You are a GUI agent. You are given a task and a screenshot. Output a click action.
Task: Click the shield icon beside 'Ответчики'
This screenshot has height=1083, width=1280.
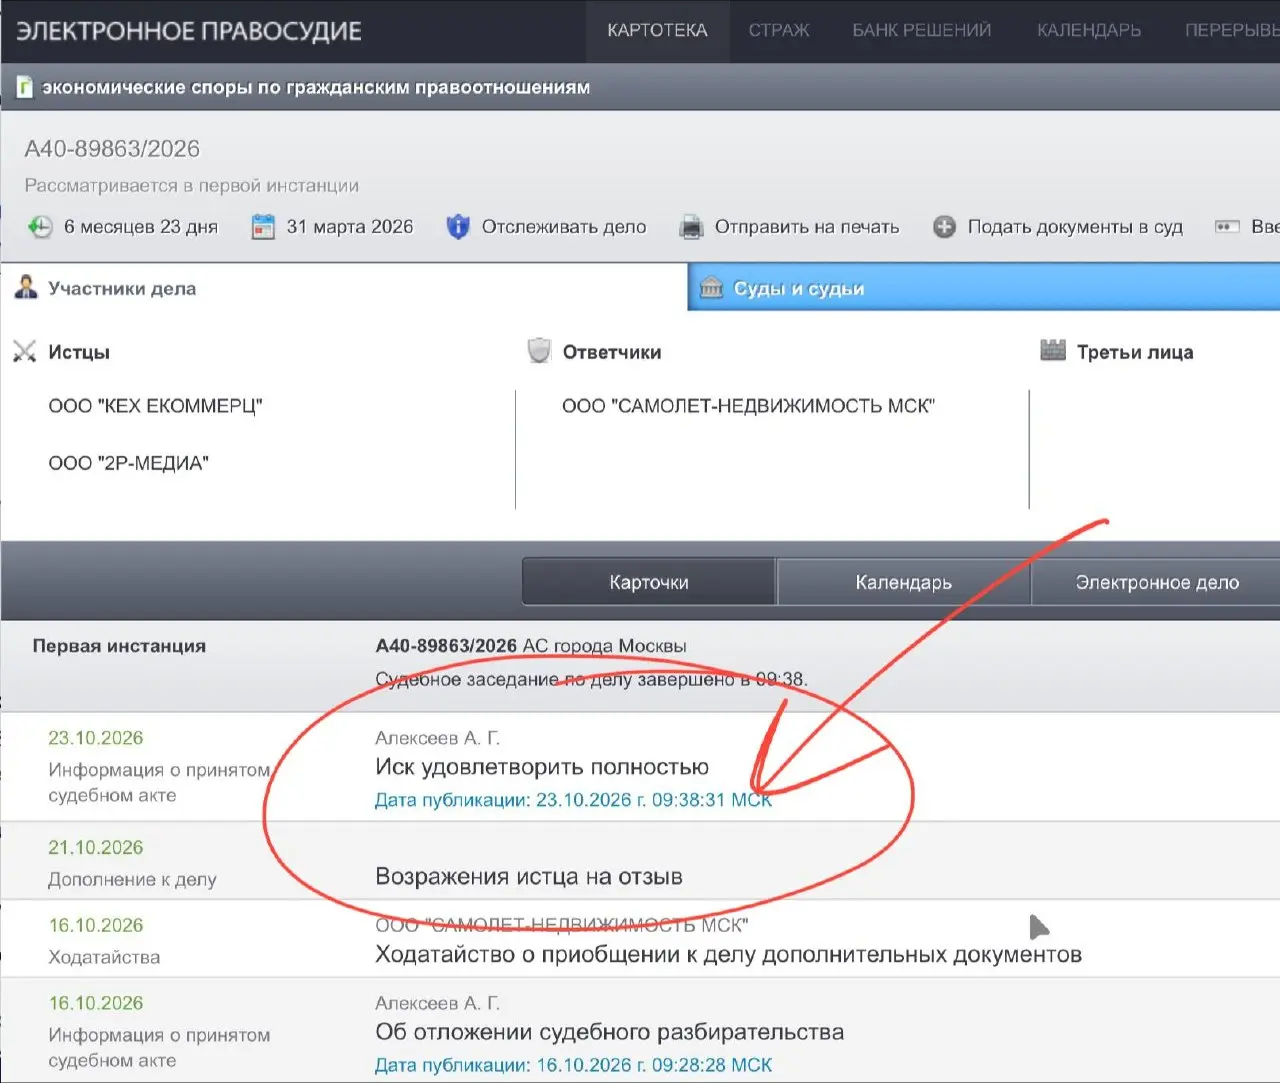(x=539, y=351)
